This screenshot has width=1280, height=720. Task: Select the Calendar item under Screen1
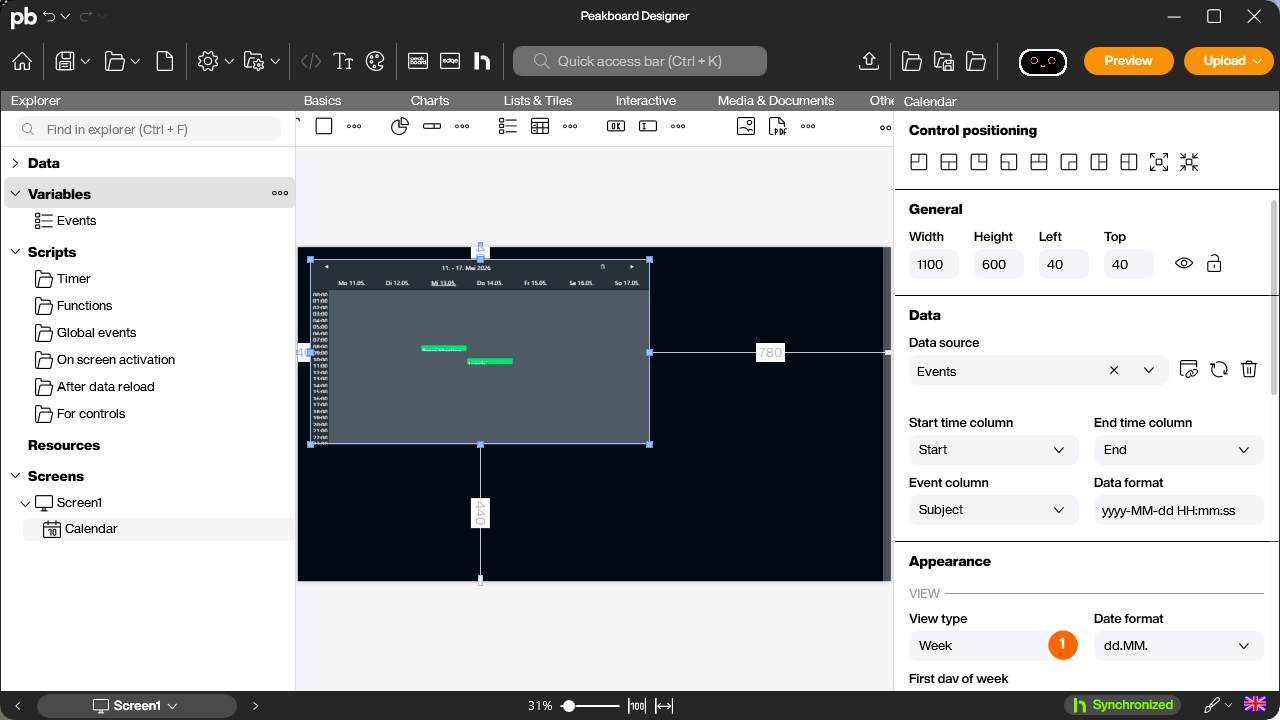[x=91, y=529]
